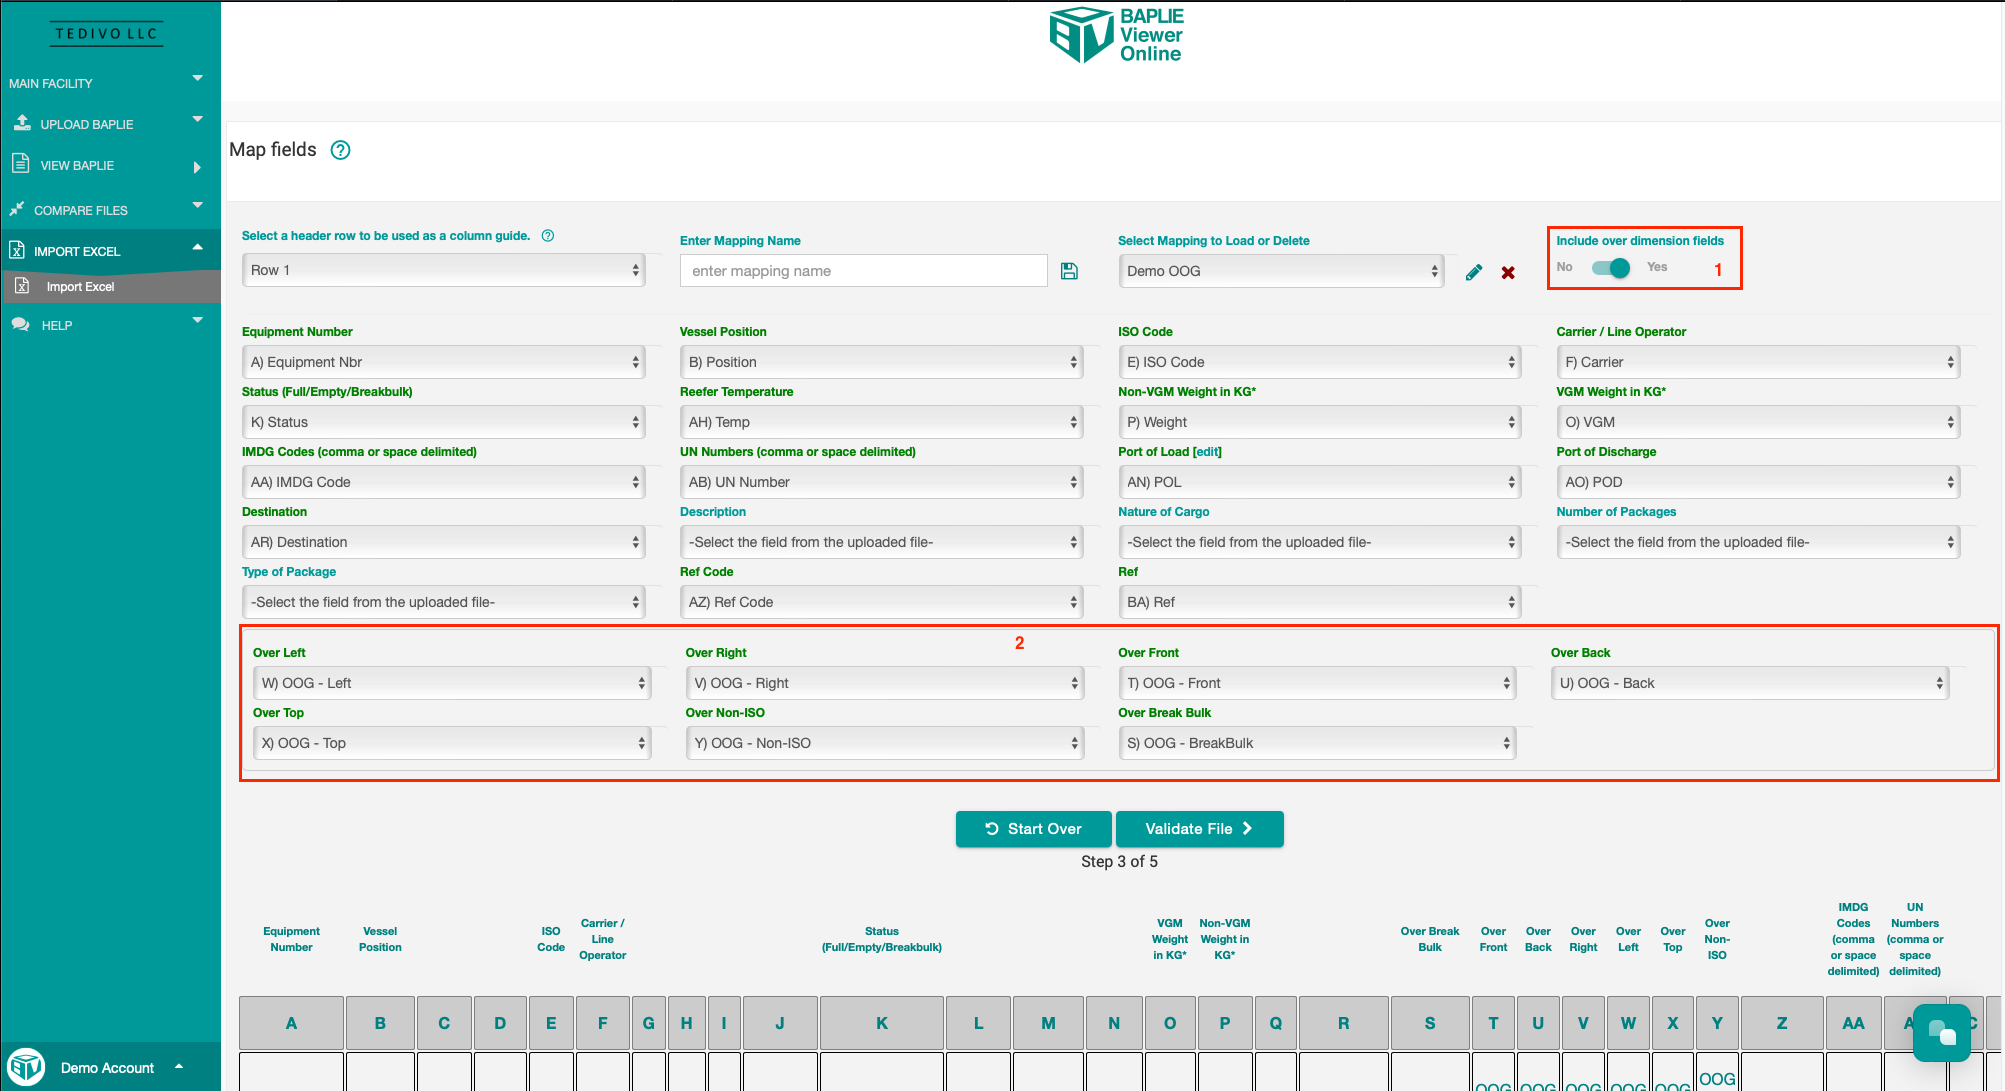
Task: Click the BAPLIE Viewer Online logo
Action: [x=1116, y=36]
